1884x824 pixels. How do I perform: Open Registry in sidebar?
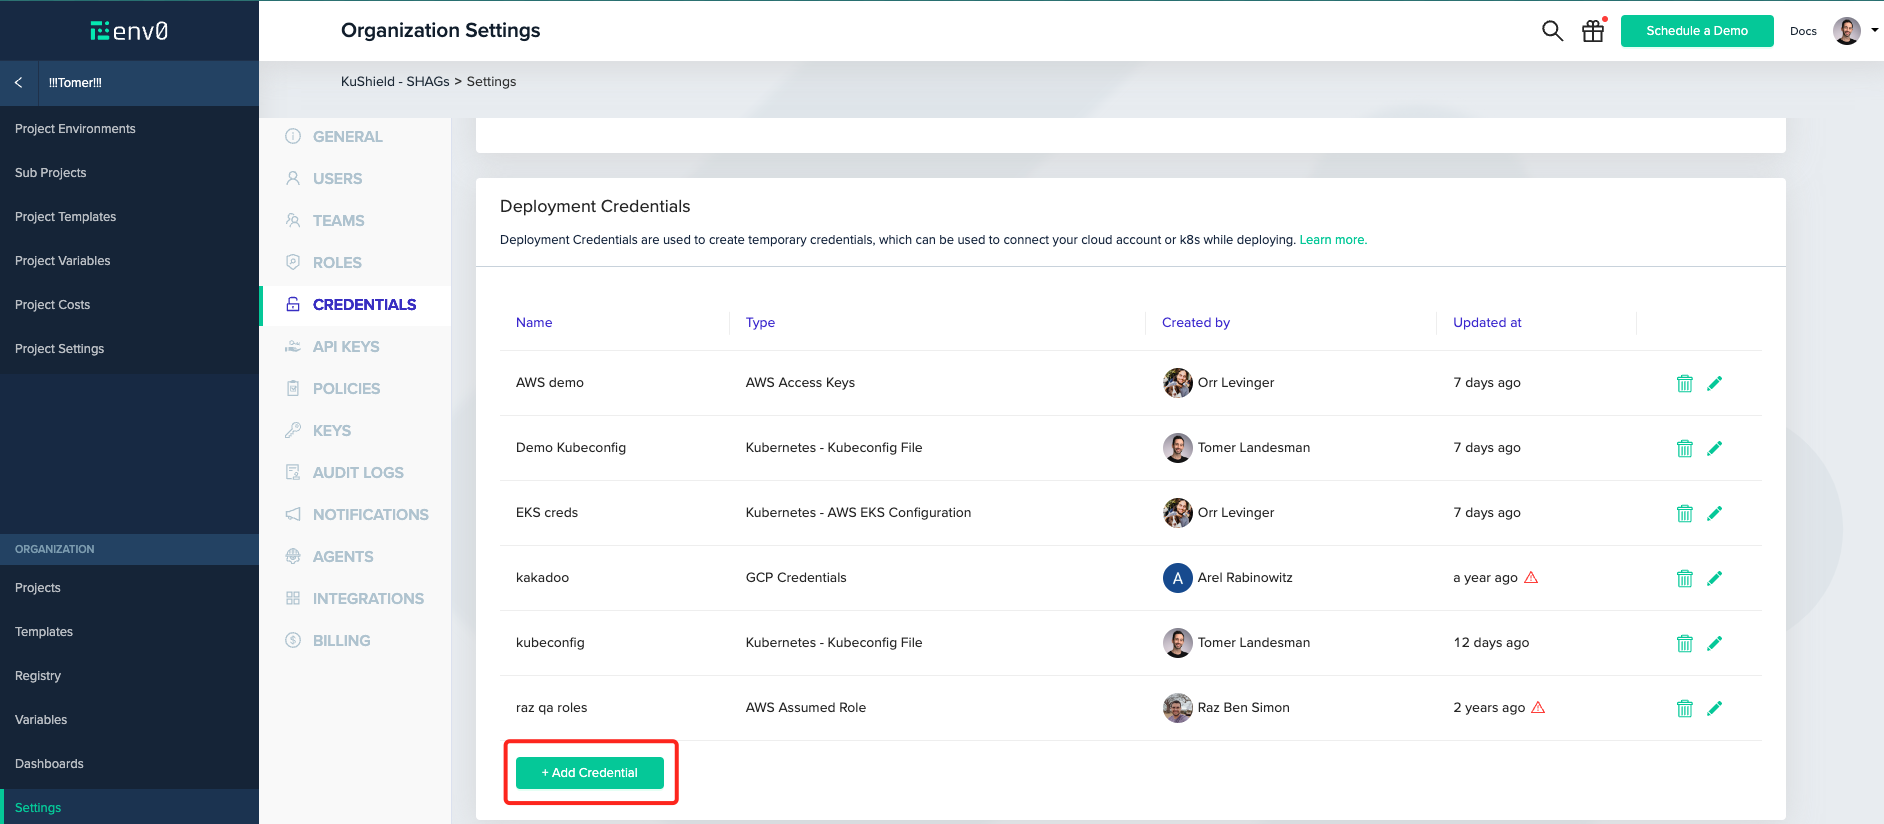tap(38, 676)
